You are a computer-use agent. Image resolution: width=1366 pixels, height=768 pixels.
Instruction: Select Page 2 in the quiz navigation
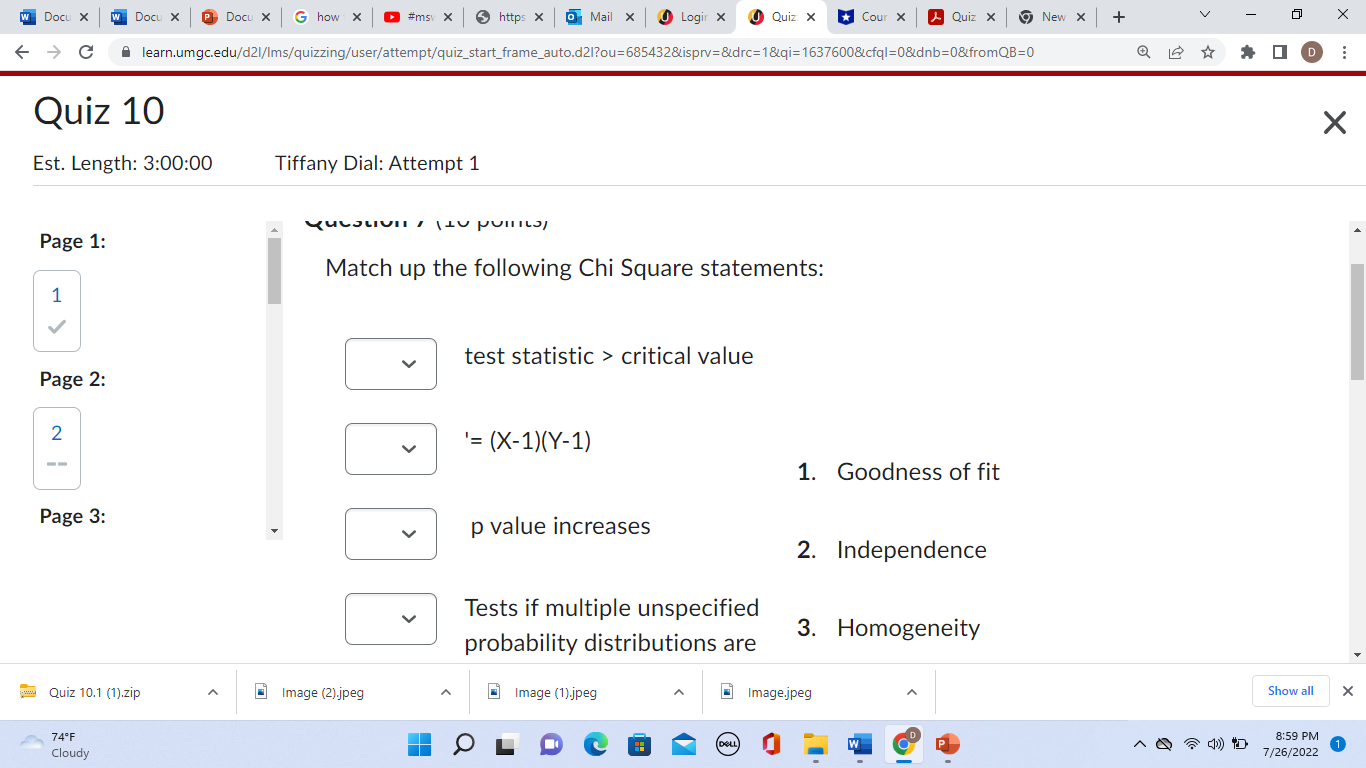click(56, 448)
